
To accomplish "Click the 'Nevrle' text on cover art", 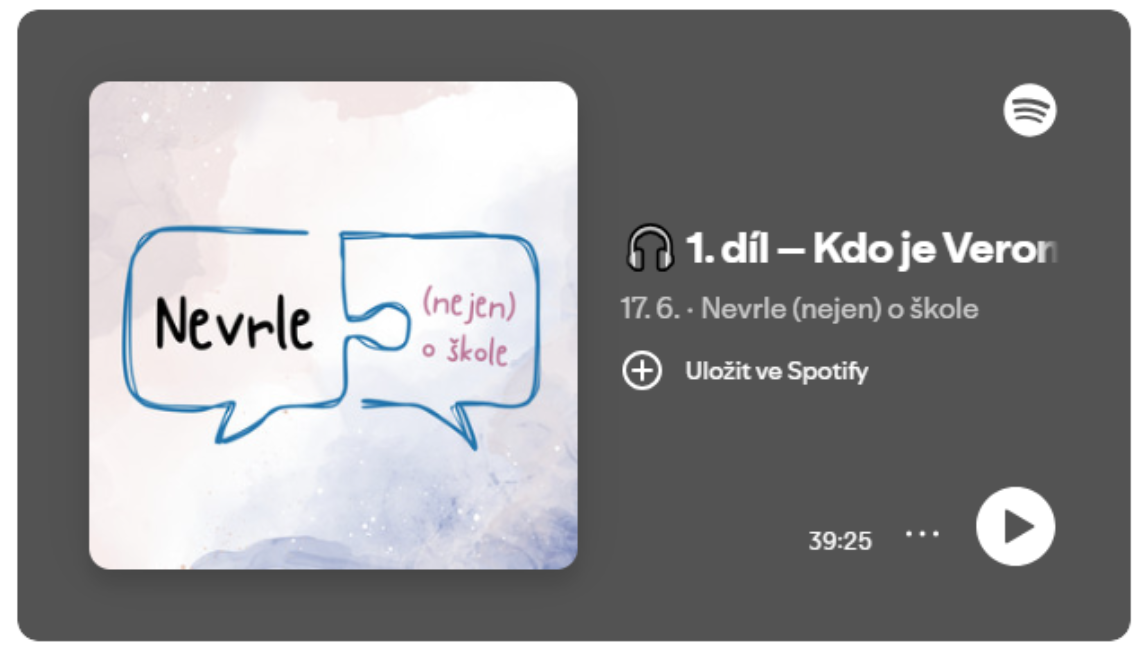I will 234,322.
